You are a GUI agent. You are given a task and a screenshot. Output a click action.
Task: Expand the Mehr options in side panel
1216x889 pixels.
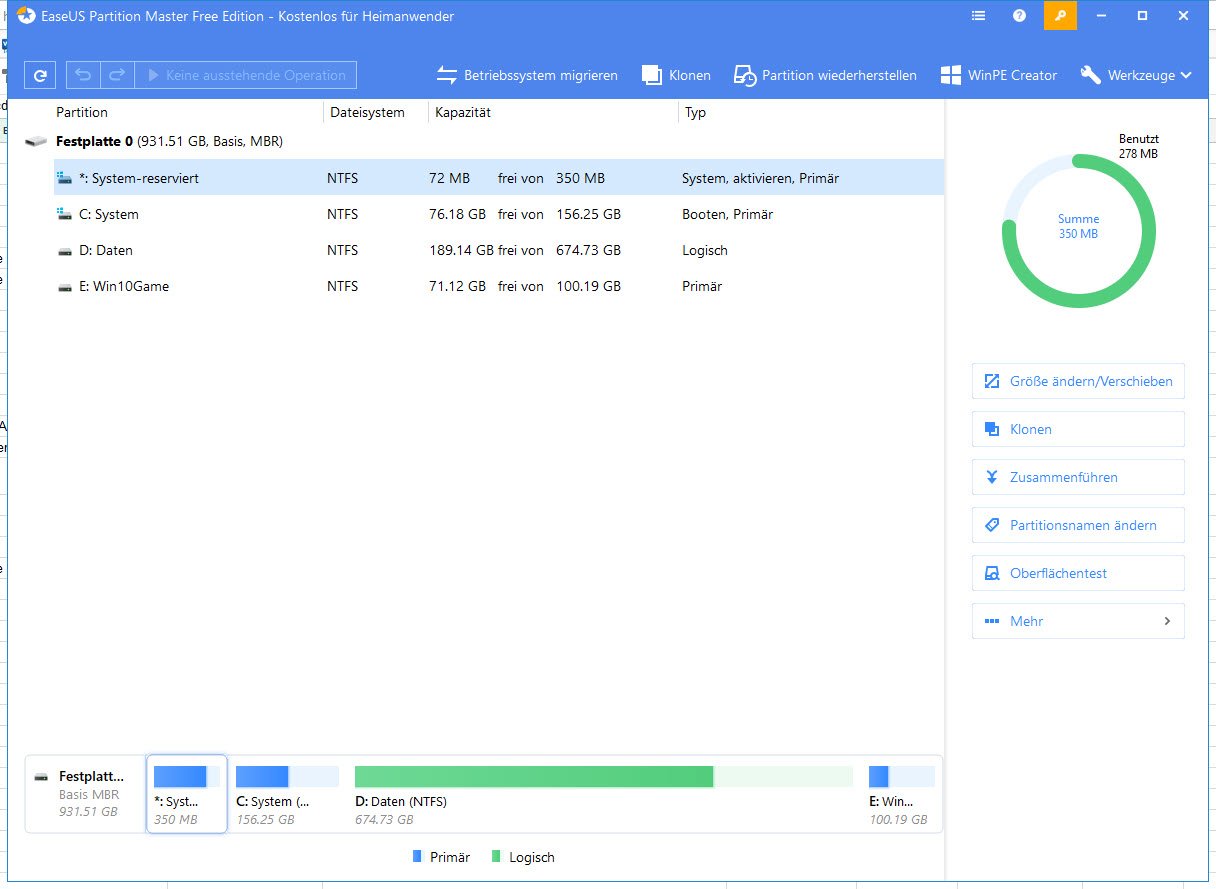coord(1077,621)
